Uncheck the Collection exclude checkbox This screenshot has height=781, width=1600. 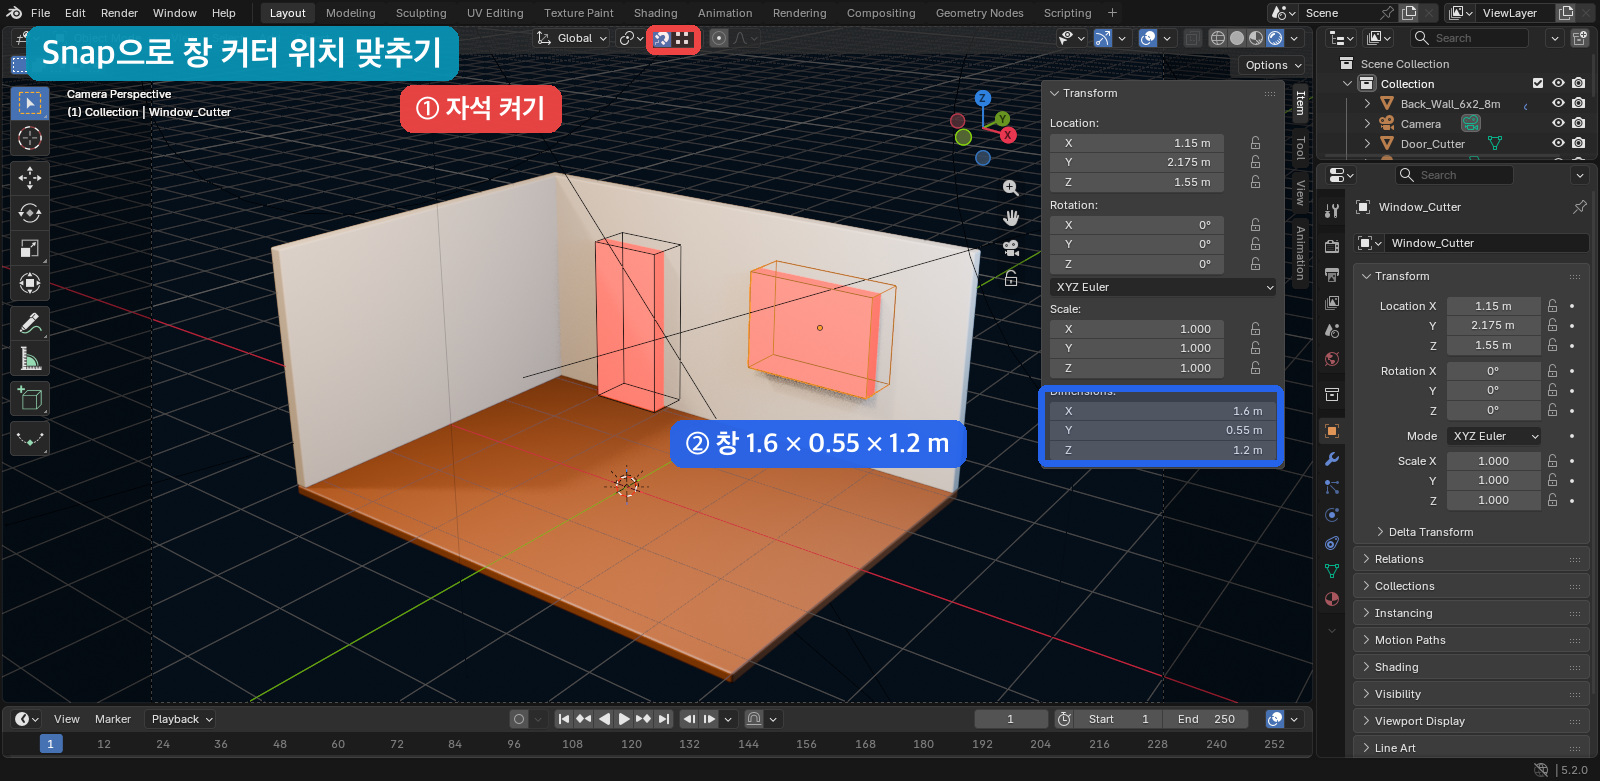pyautogui.click(x=1538, y=83)
